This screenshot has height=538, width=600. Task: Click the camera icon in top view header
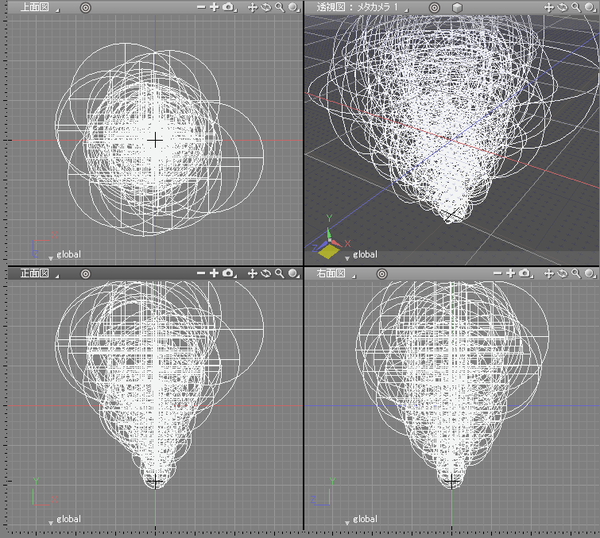click(228, 7)
